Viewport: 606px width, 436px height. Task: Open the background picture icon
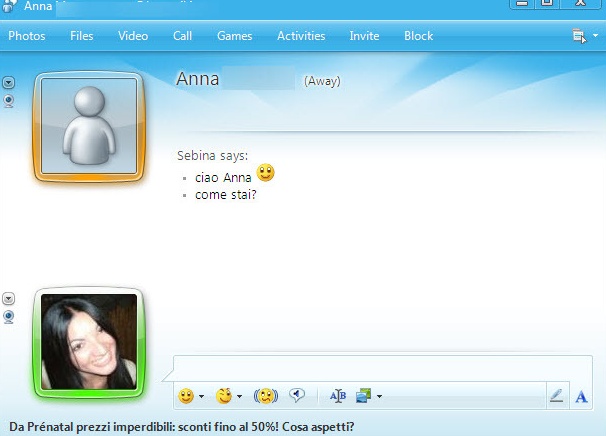pos(363,396)
